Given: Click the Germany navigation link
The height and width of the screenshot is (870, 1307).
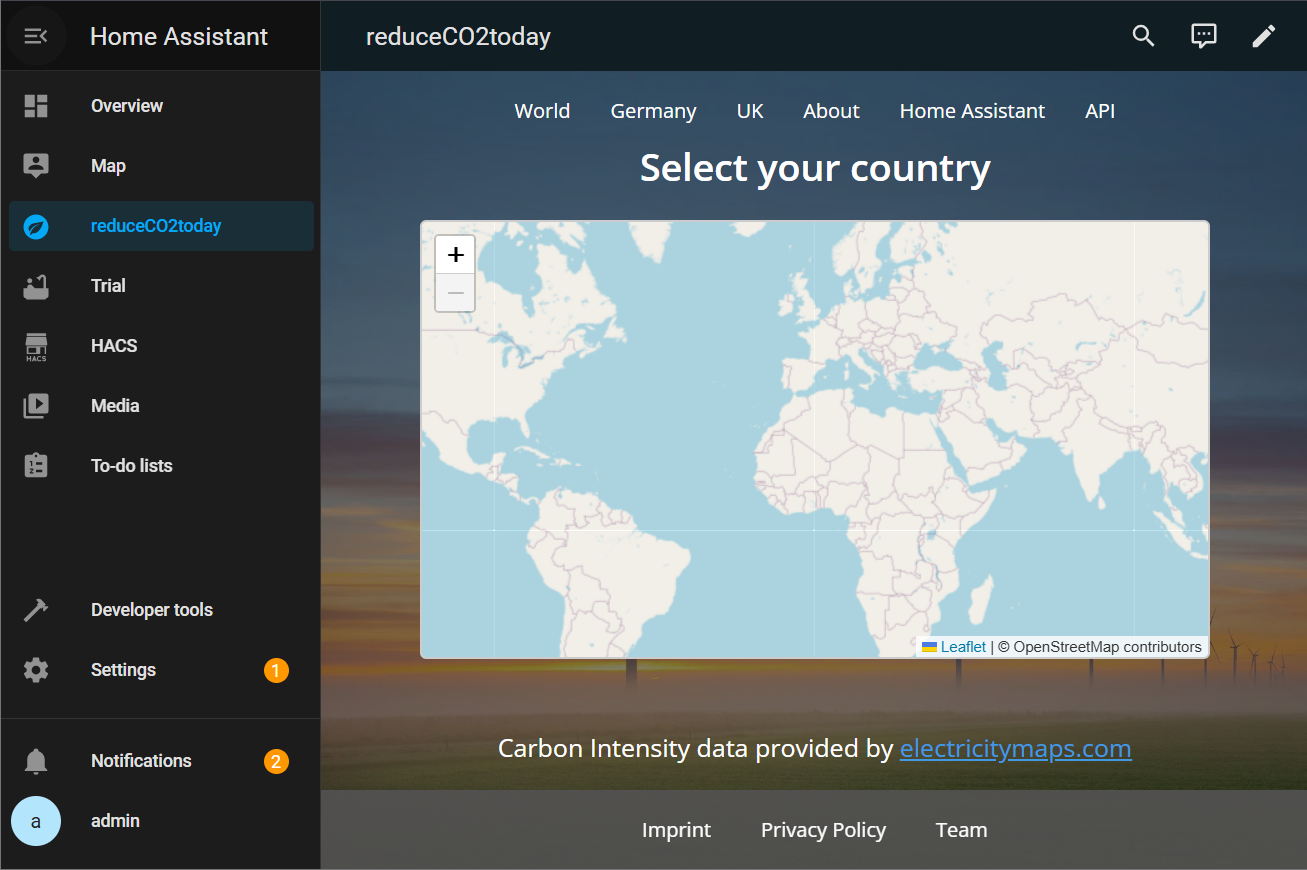Looking at the screenshot, I should click(x=654, y=111).
